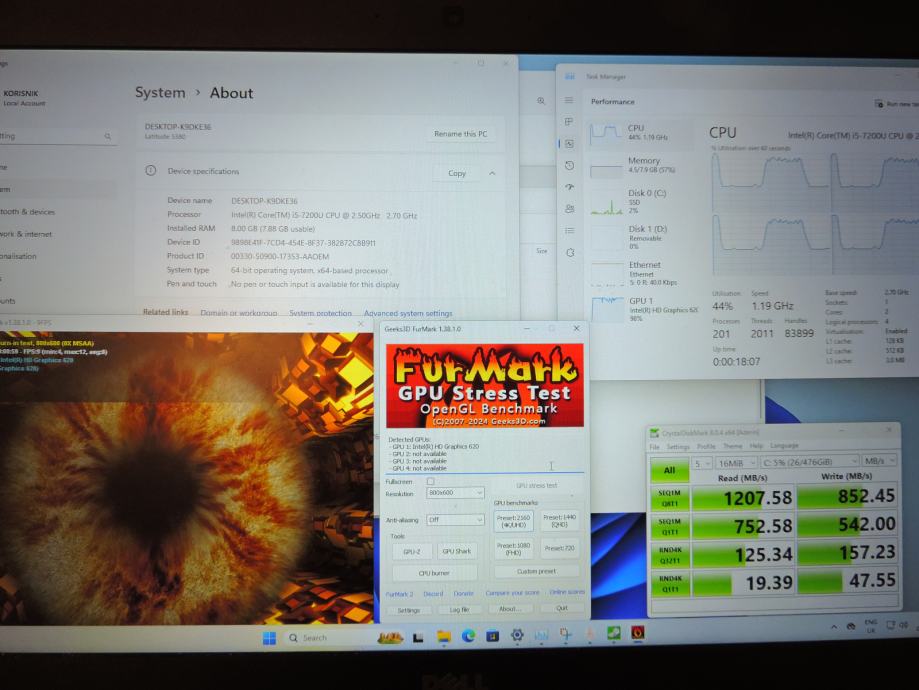The height and width of the screenshot is (690, 919).
Task: Open Help menu in CrystalDiskMark
Action: 756,446
